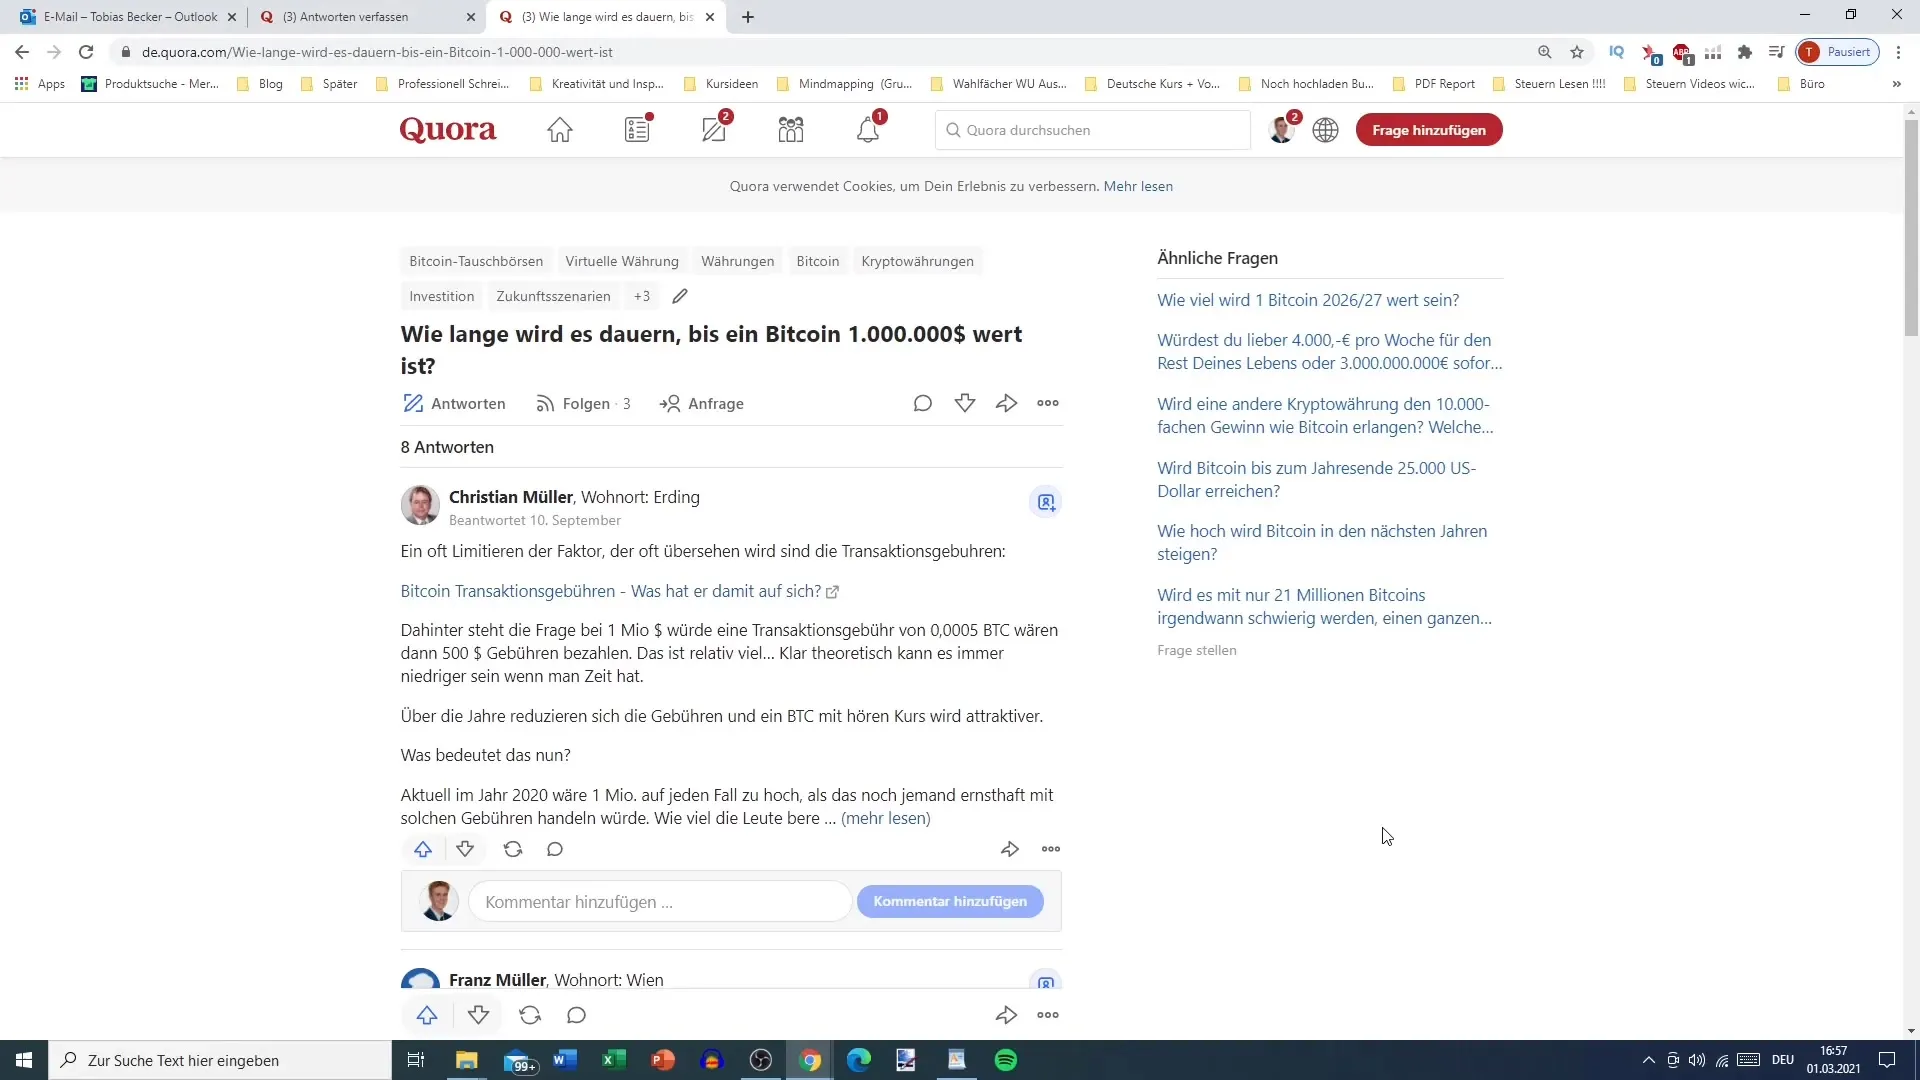Screen dimensions: 1920x1080
Task: Open the answer-writing pencil icon in navbar
Action: (x=715, y=129)
